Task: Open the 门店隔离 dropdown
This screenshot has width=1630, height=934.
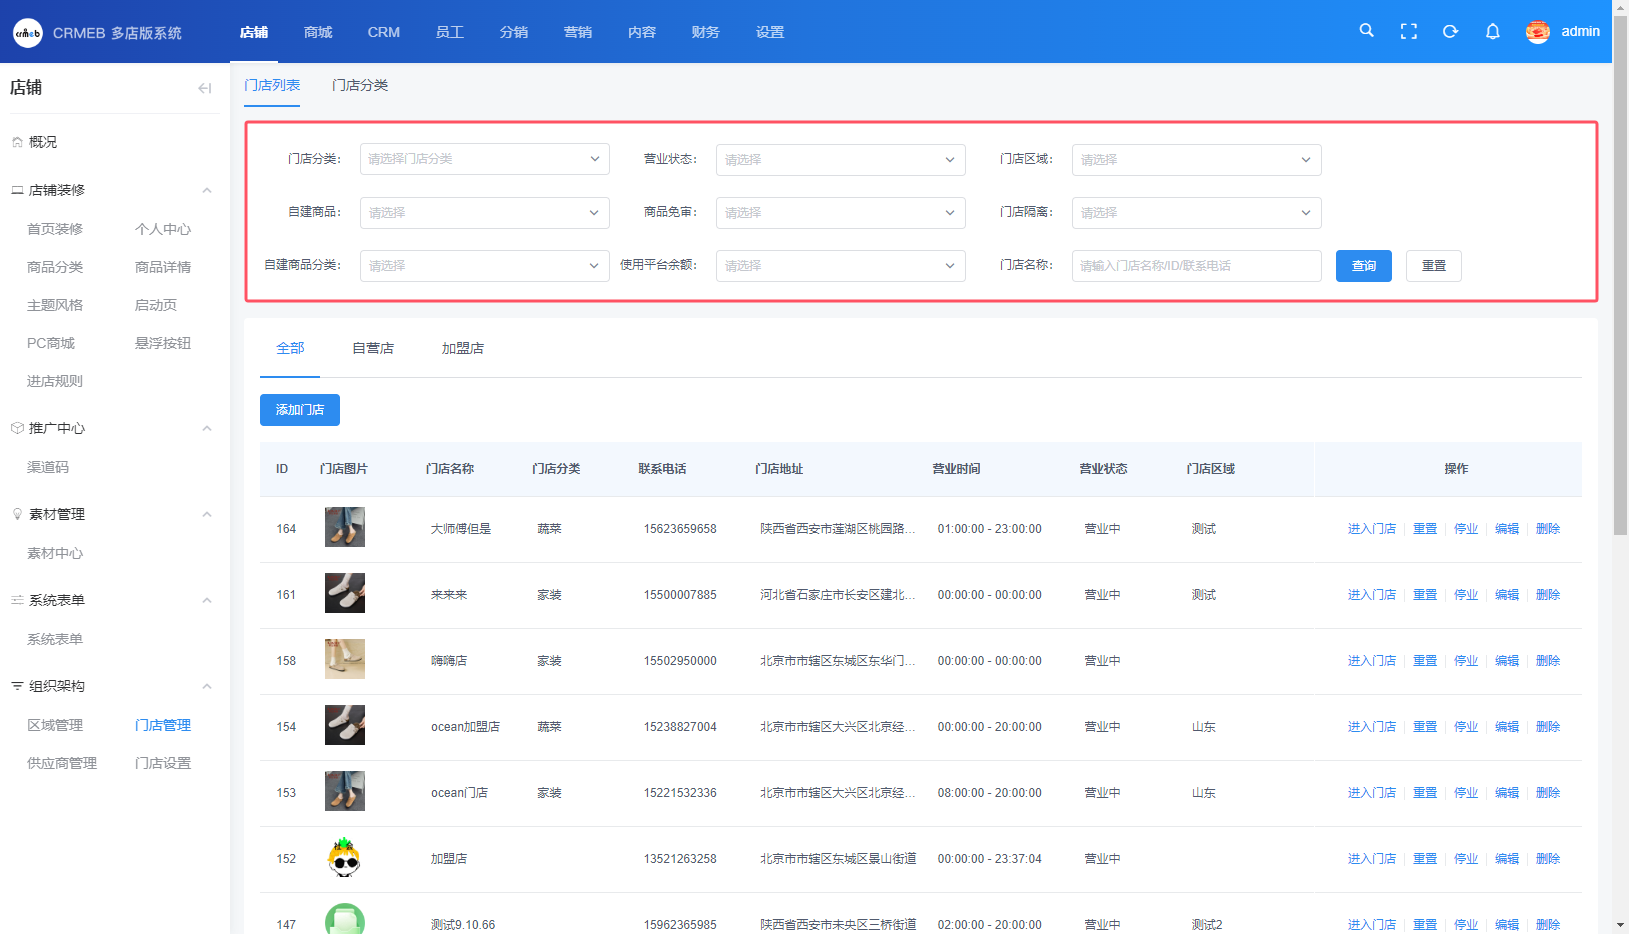Action: coord(1197,213)
